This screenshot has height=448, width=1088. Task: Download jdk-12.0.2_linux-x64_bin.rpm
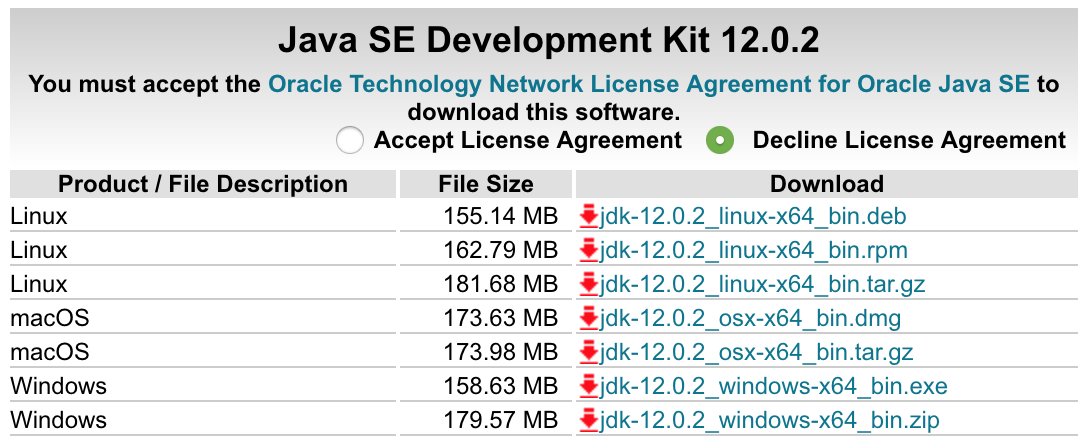pos(754,251)
